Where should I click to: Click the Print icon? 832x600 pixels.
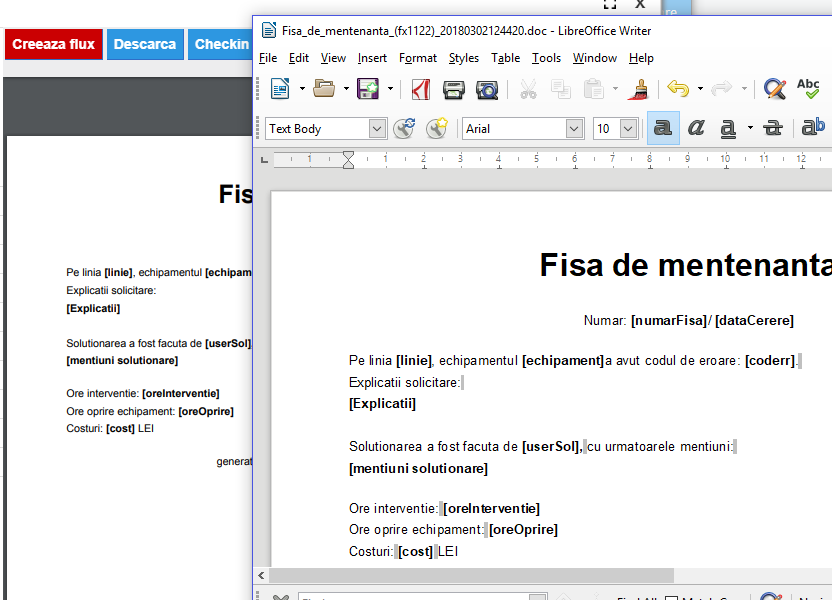pyautogui.click(x=454, y=89)
